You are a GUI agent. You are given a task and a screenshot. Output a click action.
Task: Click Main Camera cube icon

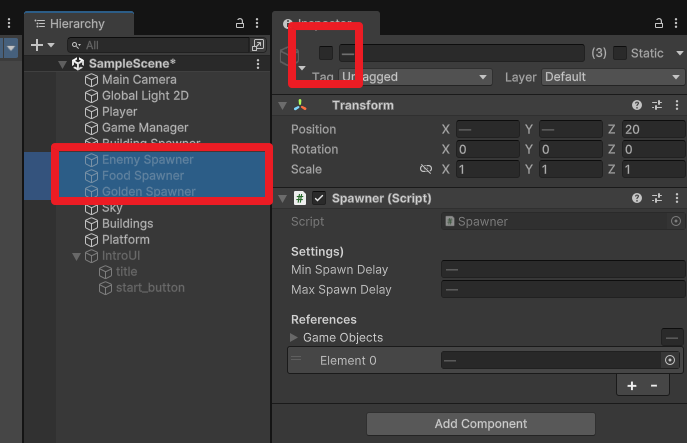pos(91,80)
